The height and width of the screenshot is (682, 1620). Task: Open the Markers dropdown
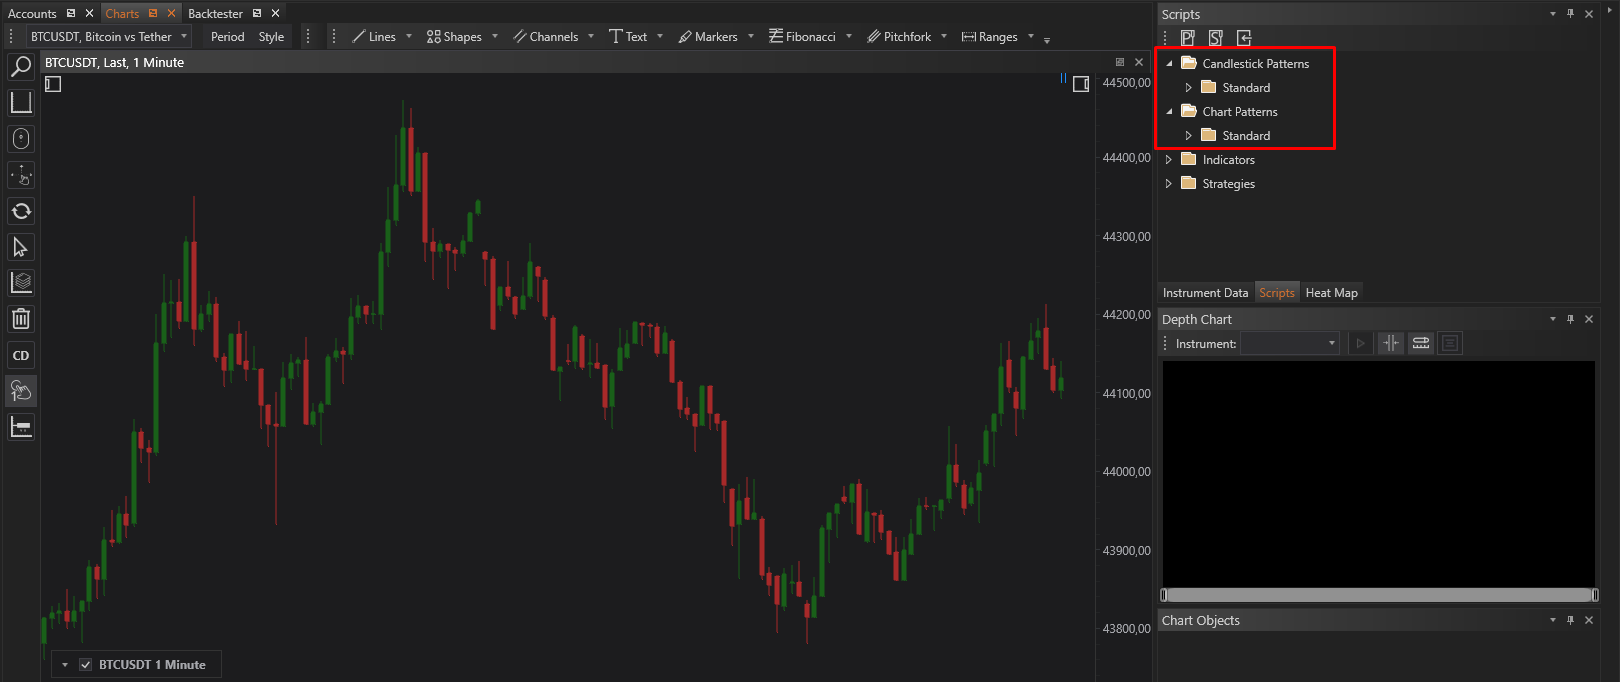751,37
